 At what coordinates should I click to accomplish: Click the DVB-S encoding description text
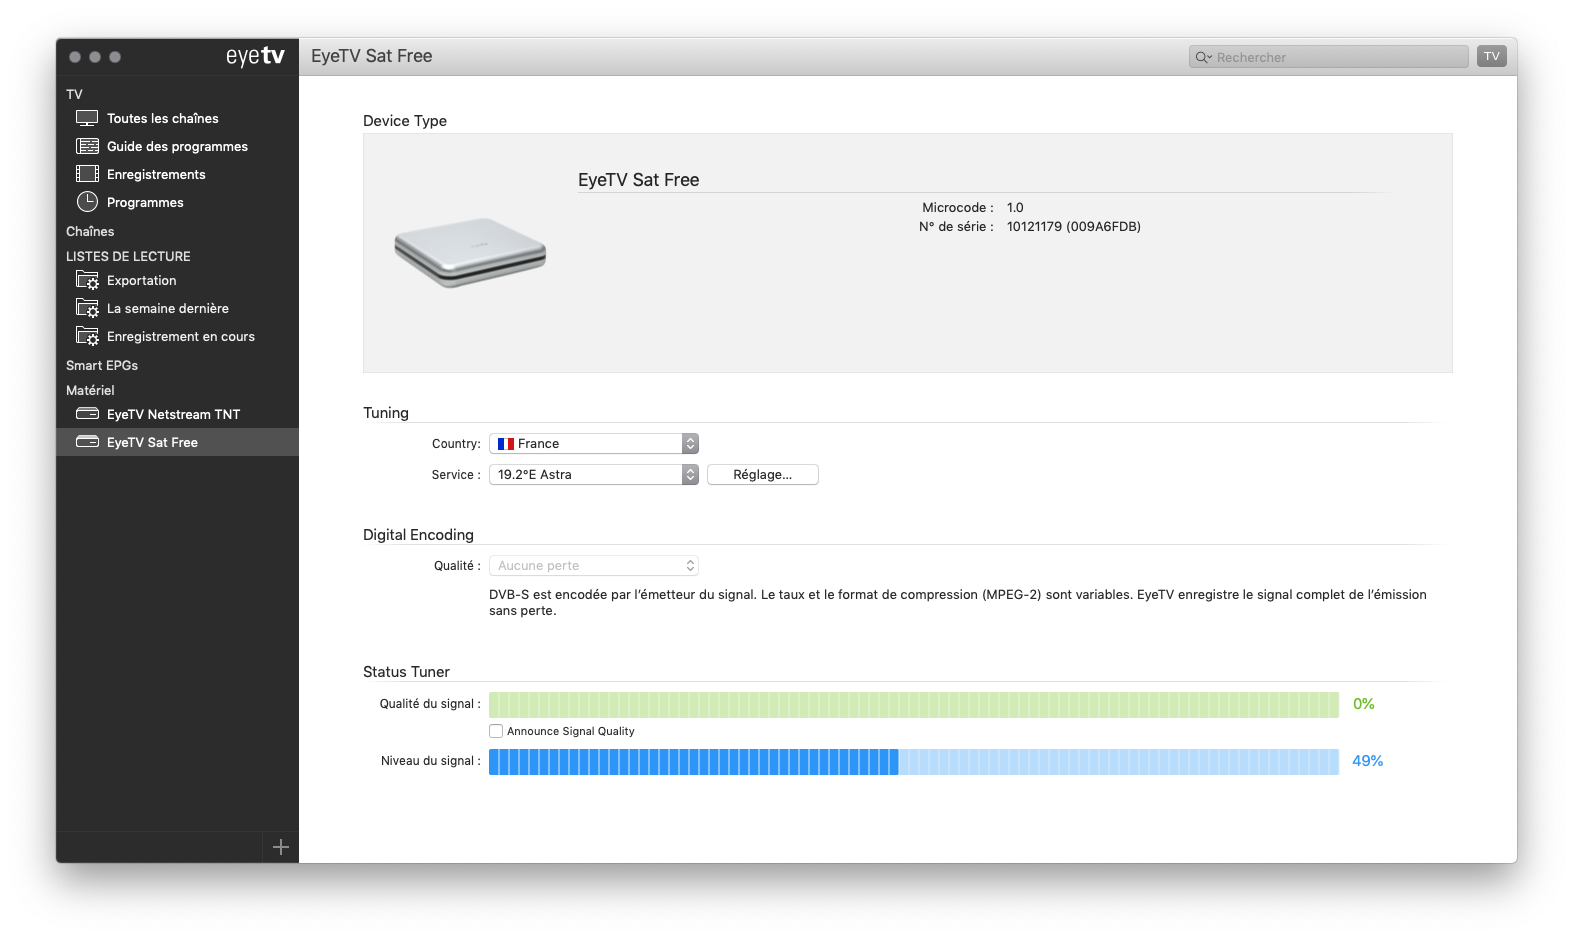(x=958, y=602)
